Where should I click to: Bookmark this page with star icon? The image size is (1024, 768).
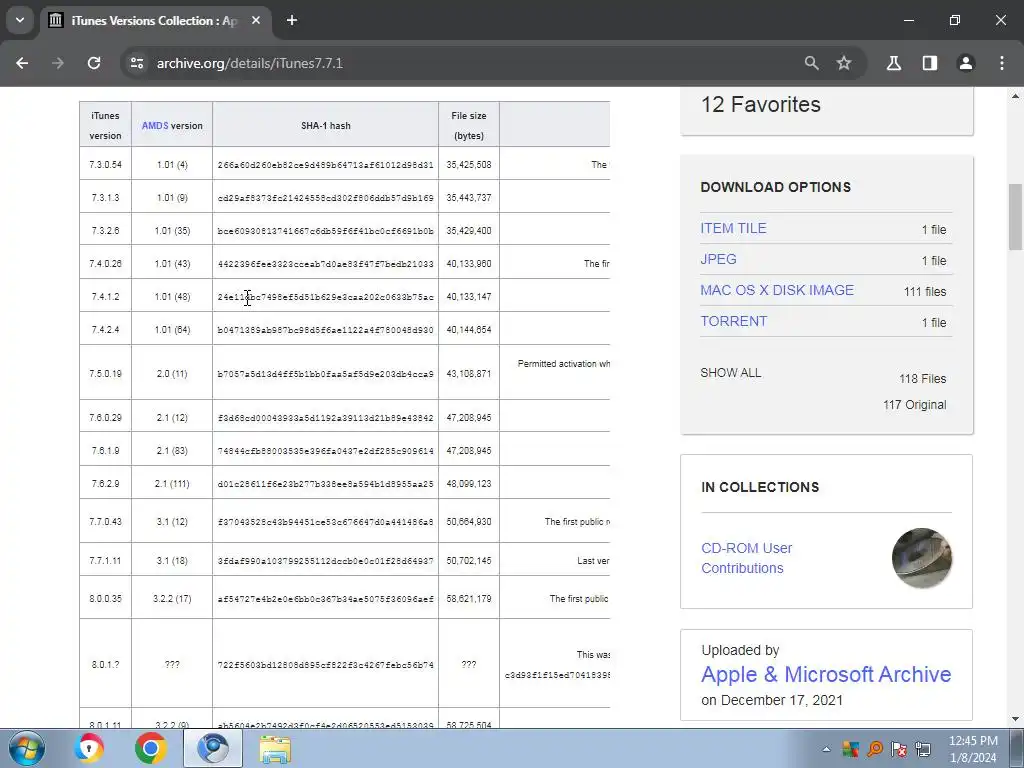click(844, 63)
